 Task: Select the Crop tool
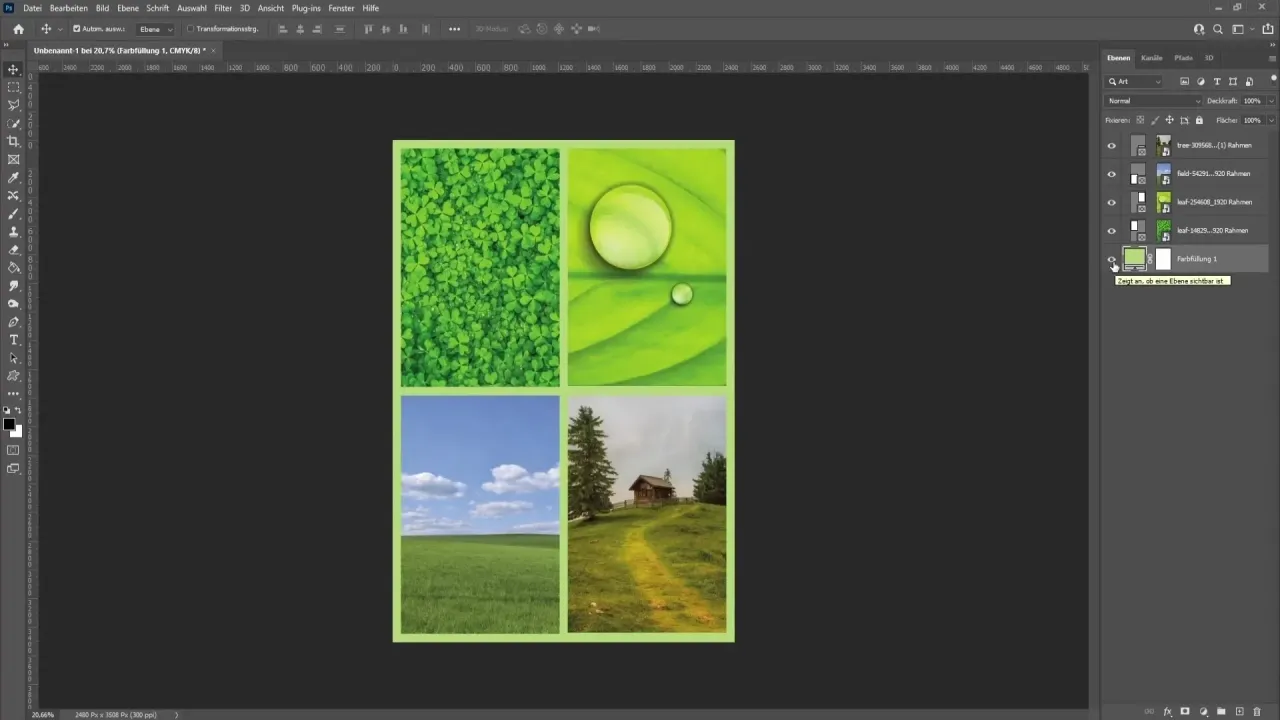[x=14, y=141]
